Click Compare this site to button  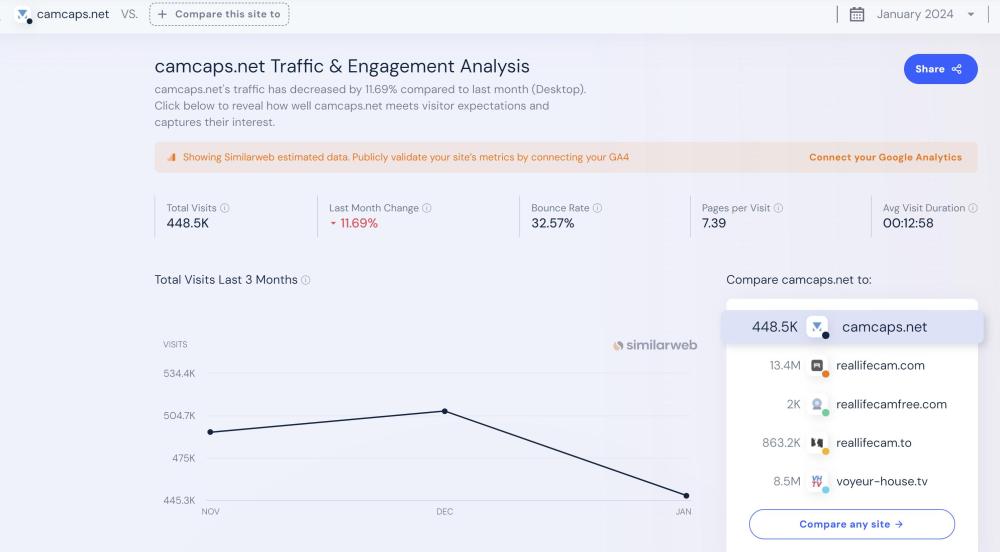click(x=220, y=14)
